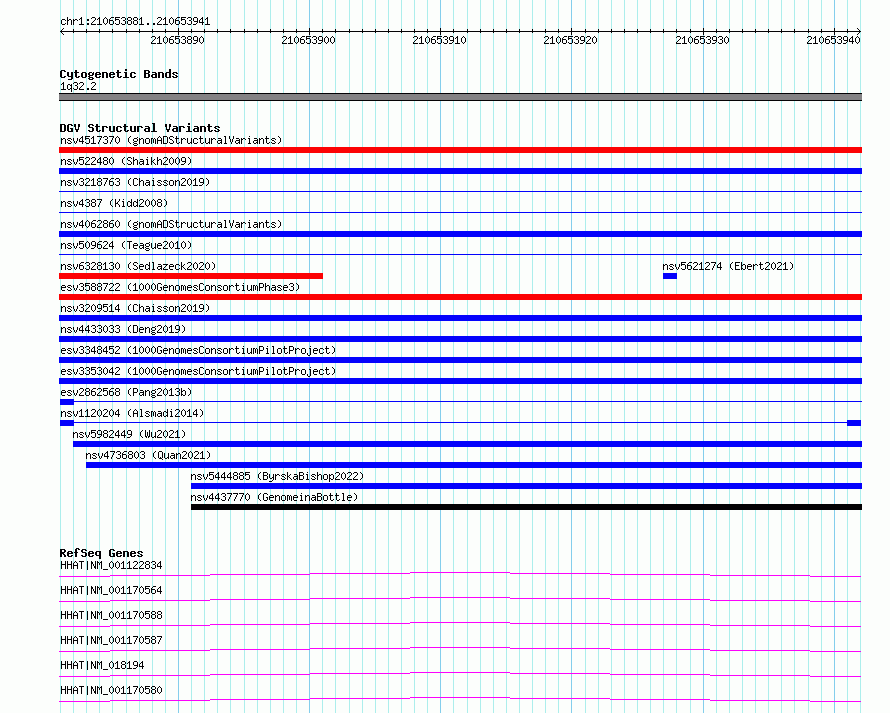Image resolution: width=890 pixels, height=713 pixels.
Task: Select the nsv509624 (Teague2010) label
Action: (126, 245)
